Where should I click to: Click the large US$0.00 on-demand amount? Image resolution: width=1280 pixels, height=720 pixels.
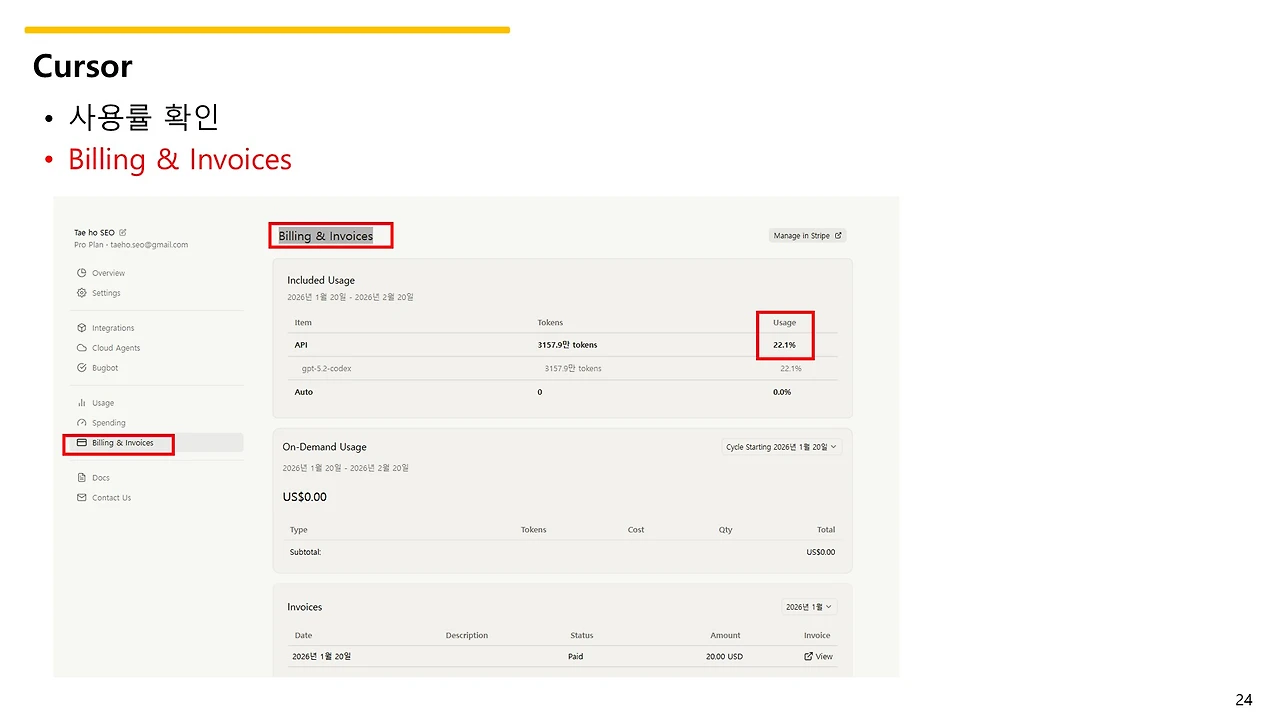305,497
